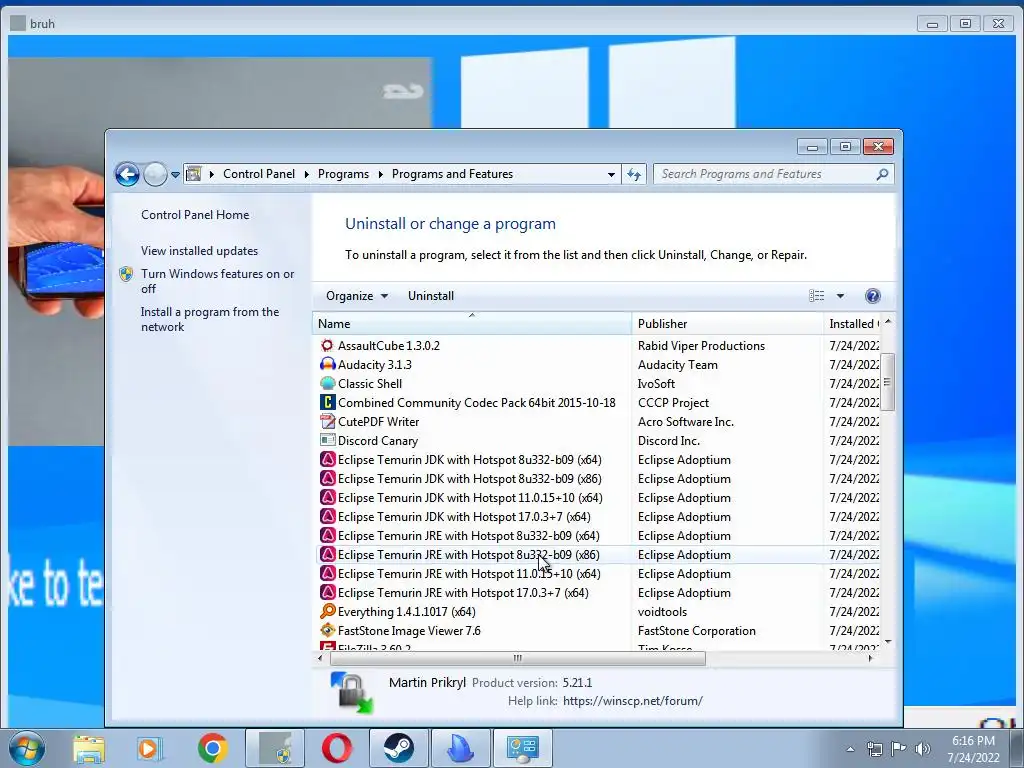Click Control Panel in the breadcrumb path

point(259,174)
